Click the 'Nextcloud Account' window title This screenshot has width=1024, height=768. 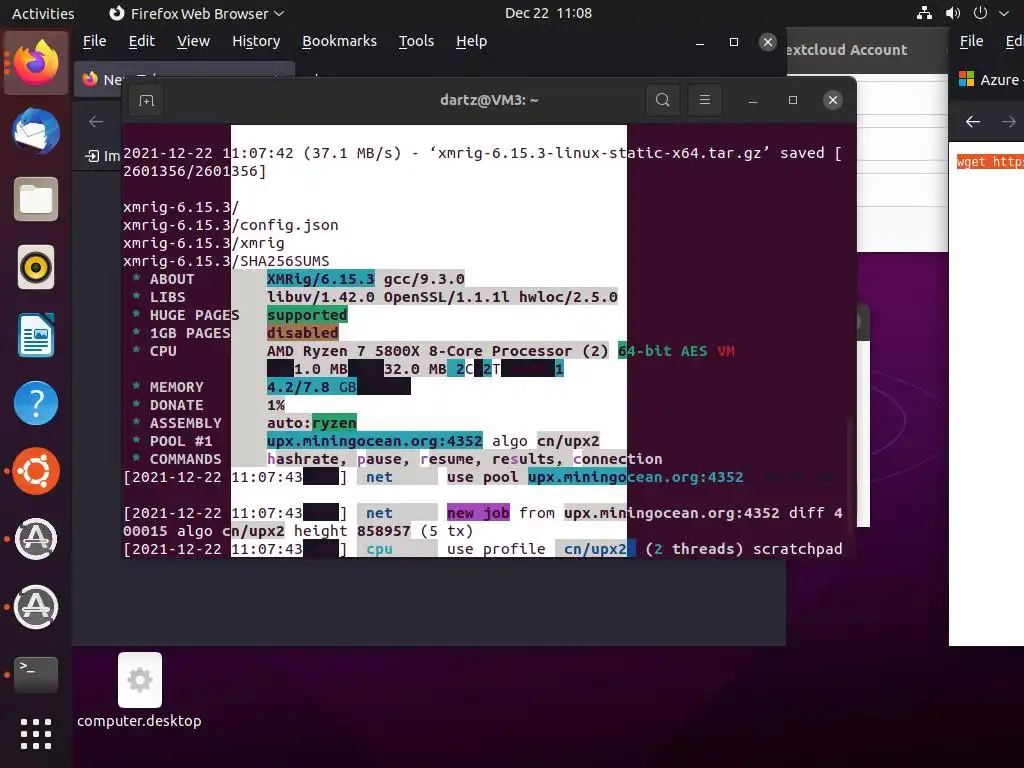[847, 50]
